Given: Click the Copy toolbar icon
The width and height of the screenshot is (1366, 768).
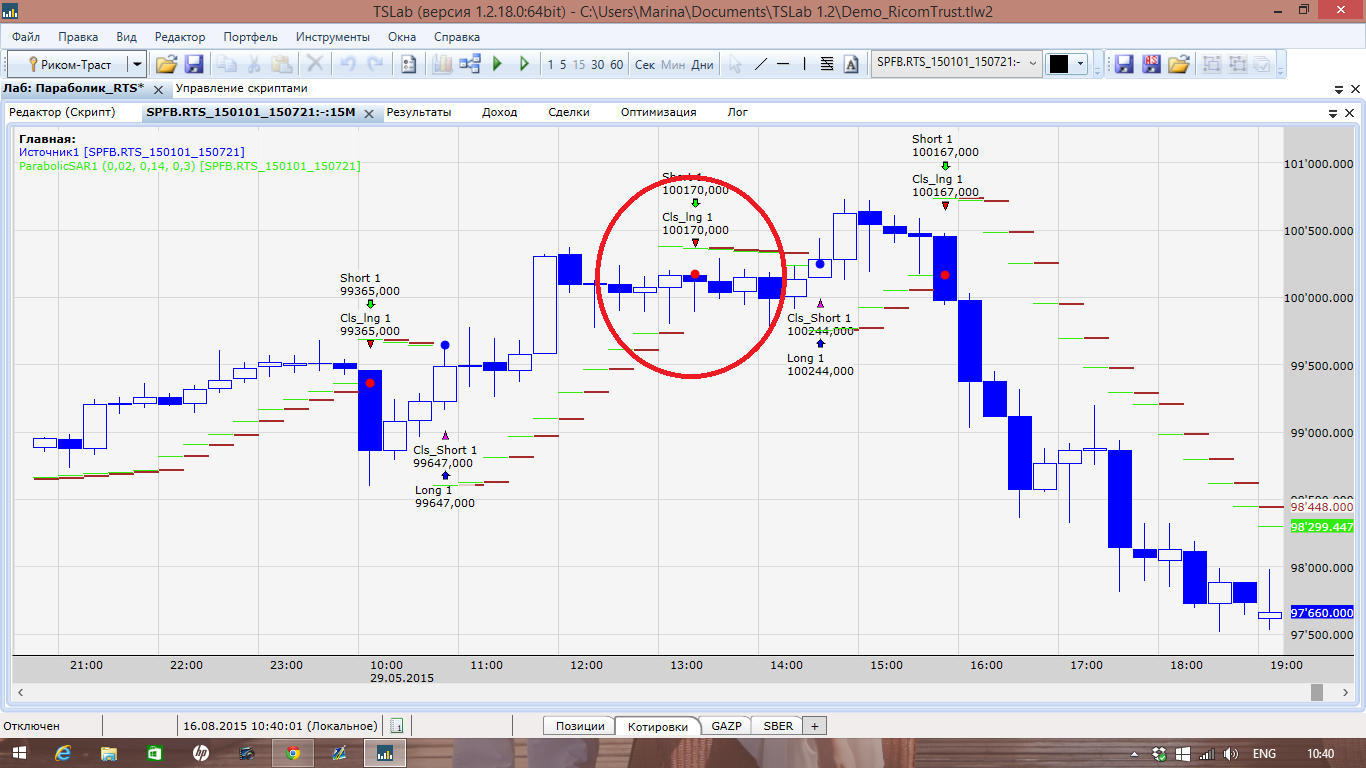Looking at the screenshot, I should (227, 64).
